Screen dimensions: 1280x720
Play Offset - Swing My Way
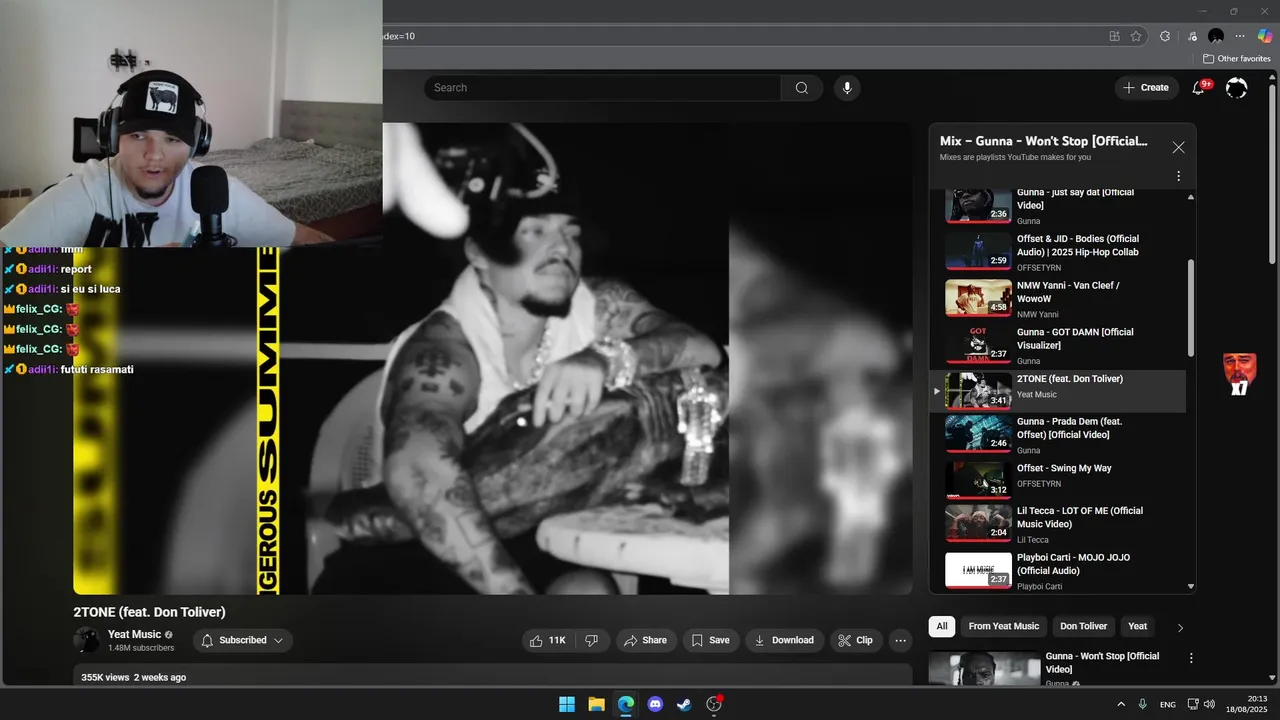(1058, 479)
